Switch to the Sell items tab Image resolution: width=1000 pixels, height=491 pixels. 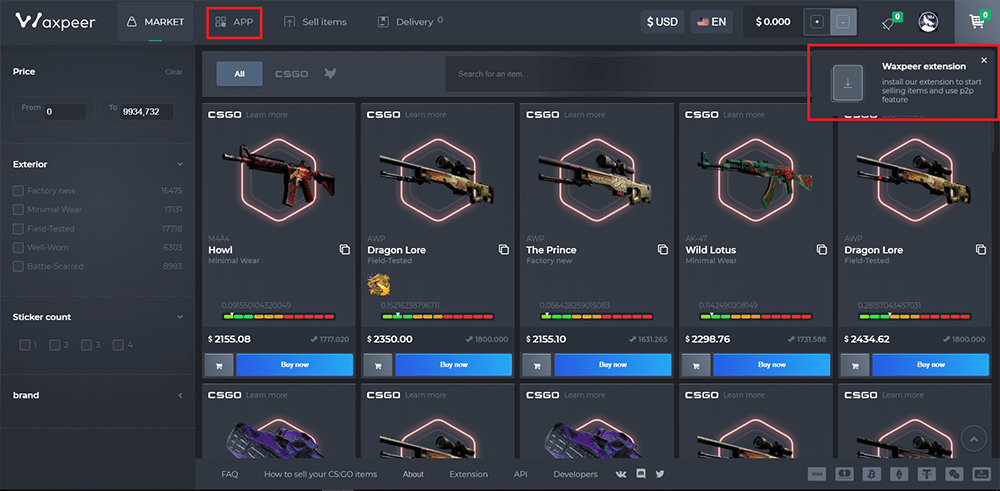316,22
